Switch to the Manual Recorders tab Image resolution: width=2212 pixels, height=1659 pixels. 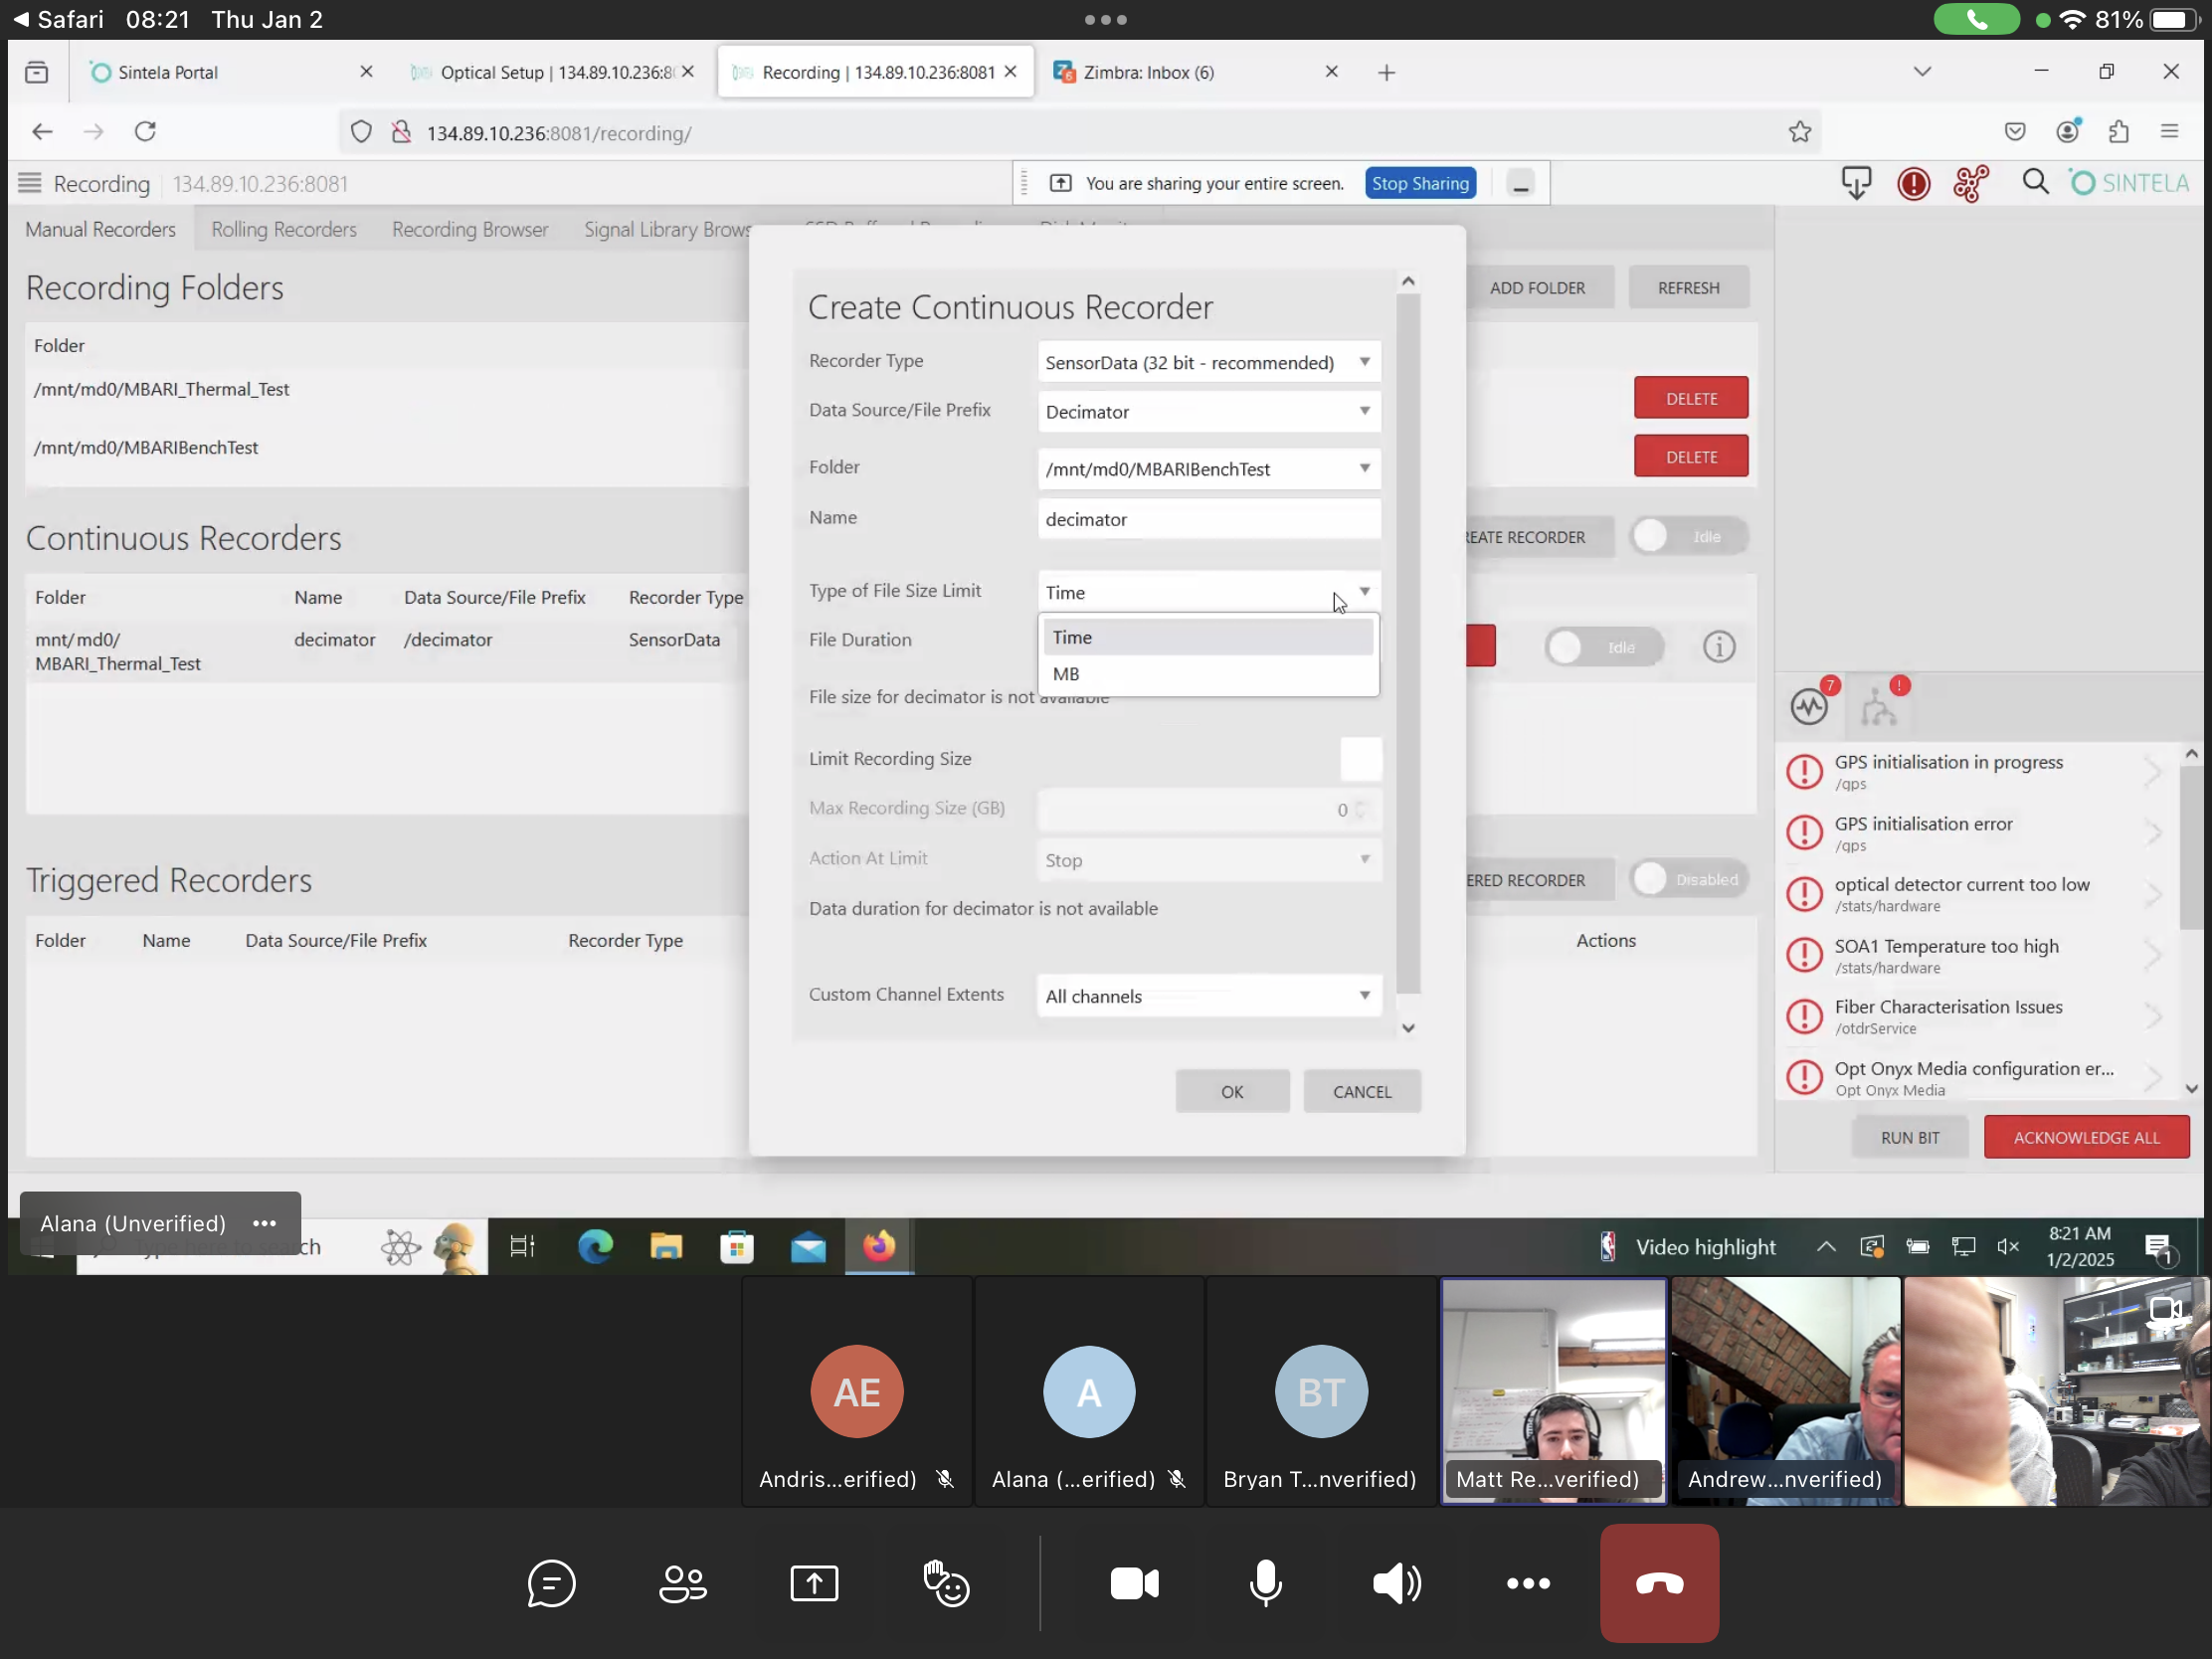(x=100, y=229)
